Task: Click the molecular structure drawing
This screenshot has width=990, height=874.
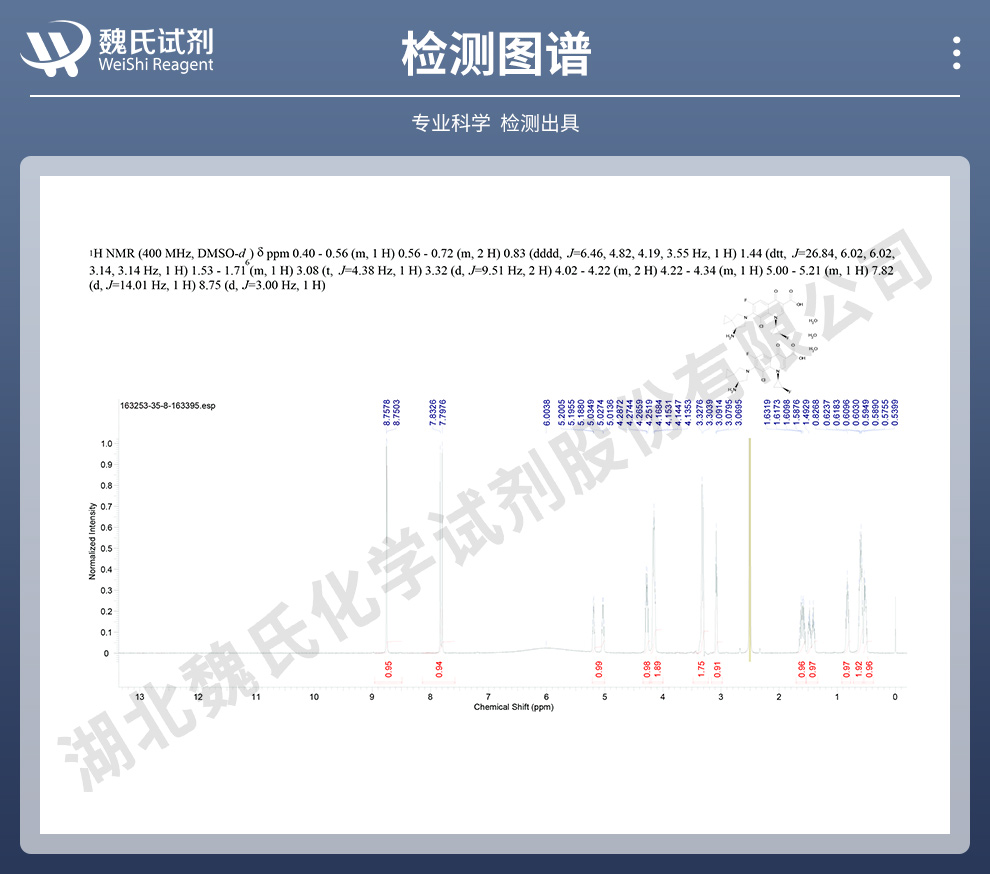Action: point(770,341)
